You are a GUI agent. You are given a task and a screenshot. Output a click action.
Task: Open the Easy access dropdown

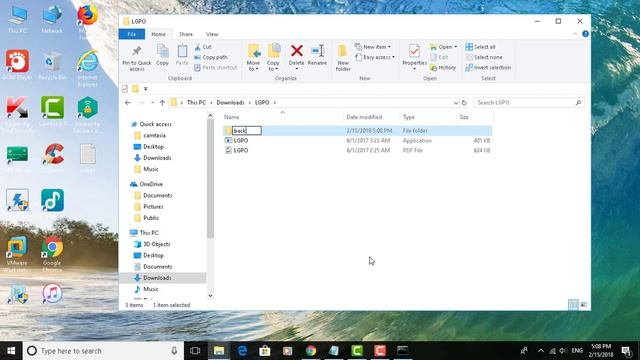coord(375,57)
